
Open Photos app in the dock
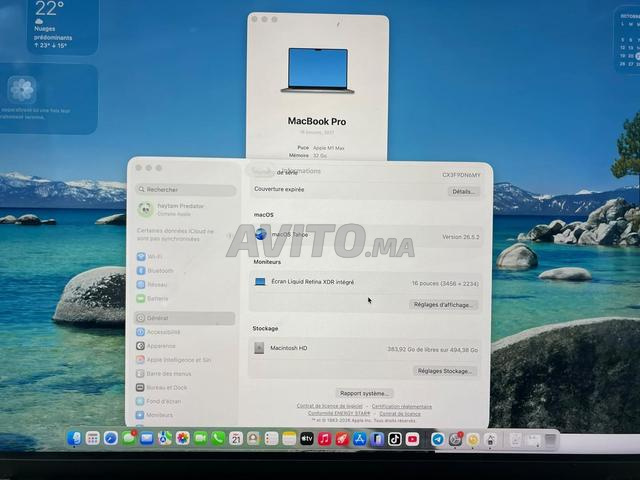(182, 439)
